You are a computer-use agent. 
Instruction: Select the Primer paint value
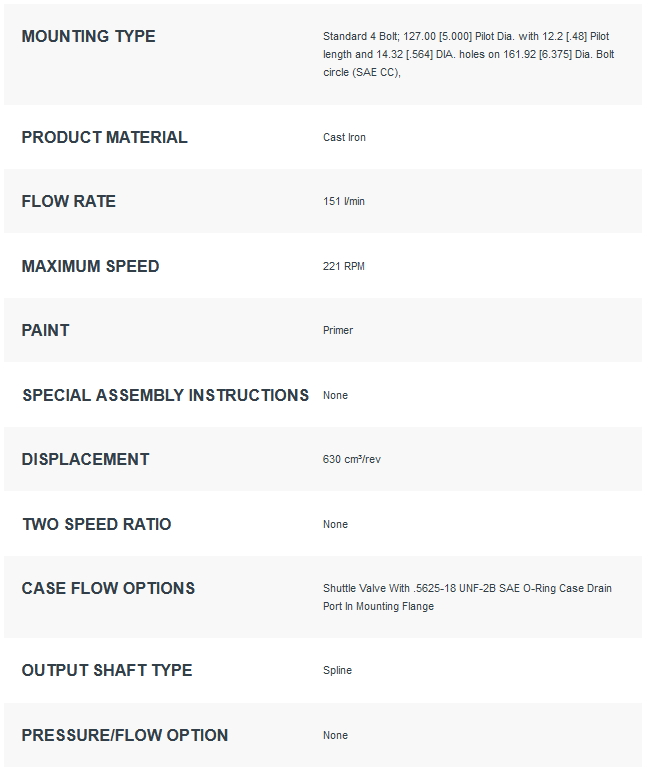(338, 331)
